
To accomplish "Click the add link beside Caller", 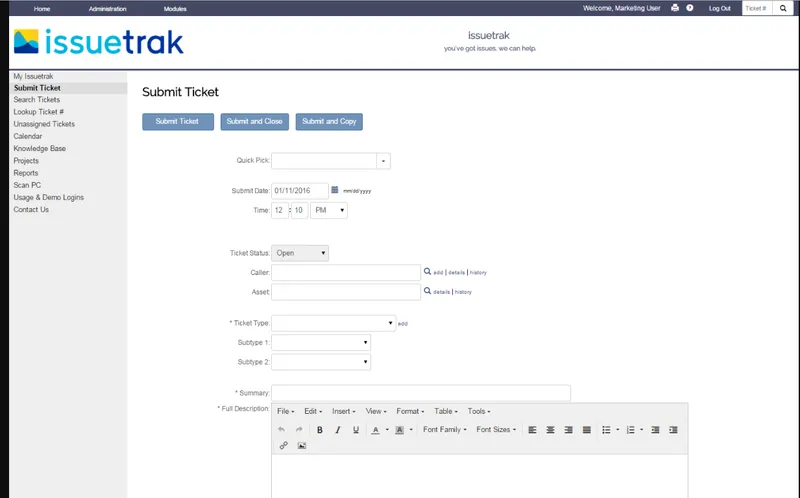I will pos(438,272).
